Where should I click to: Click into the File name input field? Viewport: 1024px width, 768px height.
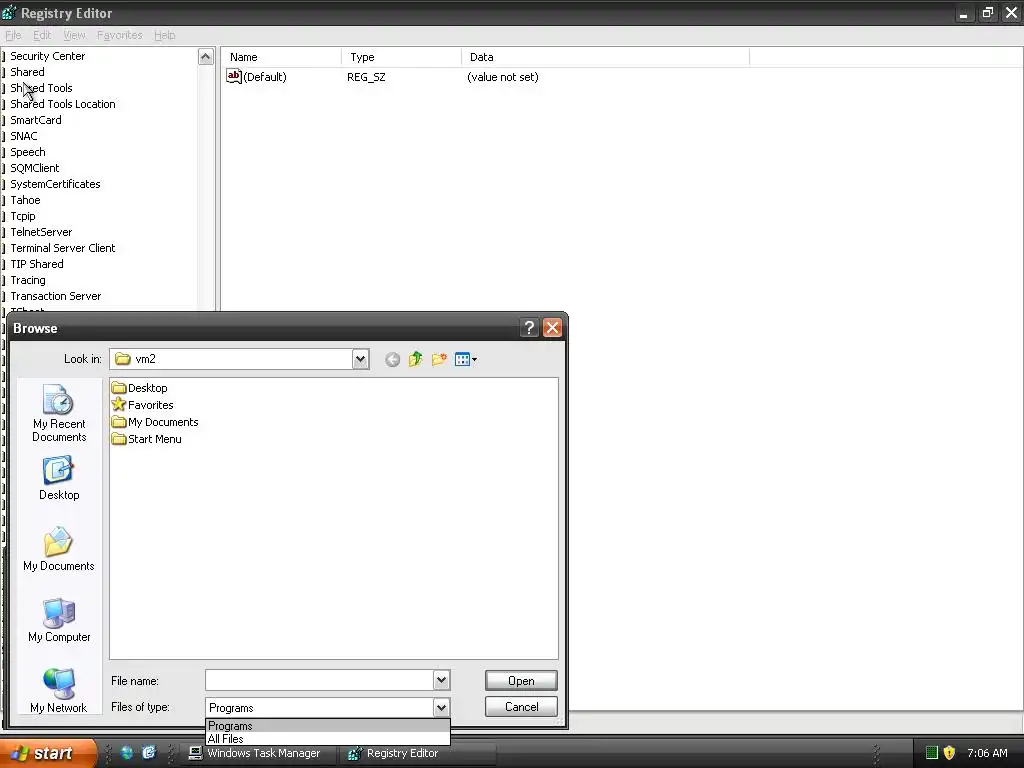[x=319, y=680]
